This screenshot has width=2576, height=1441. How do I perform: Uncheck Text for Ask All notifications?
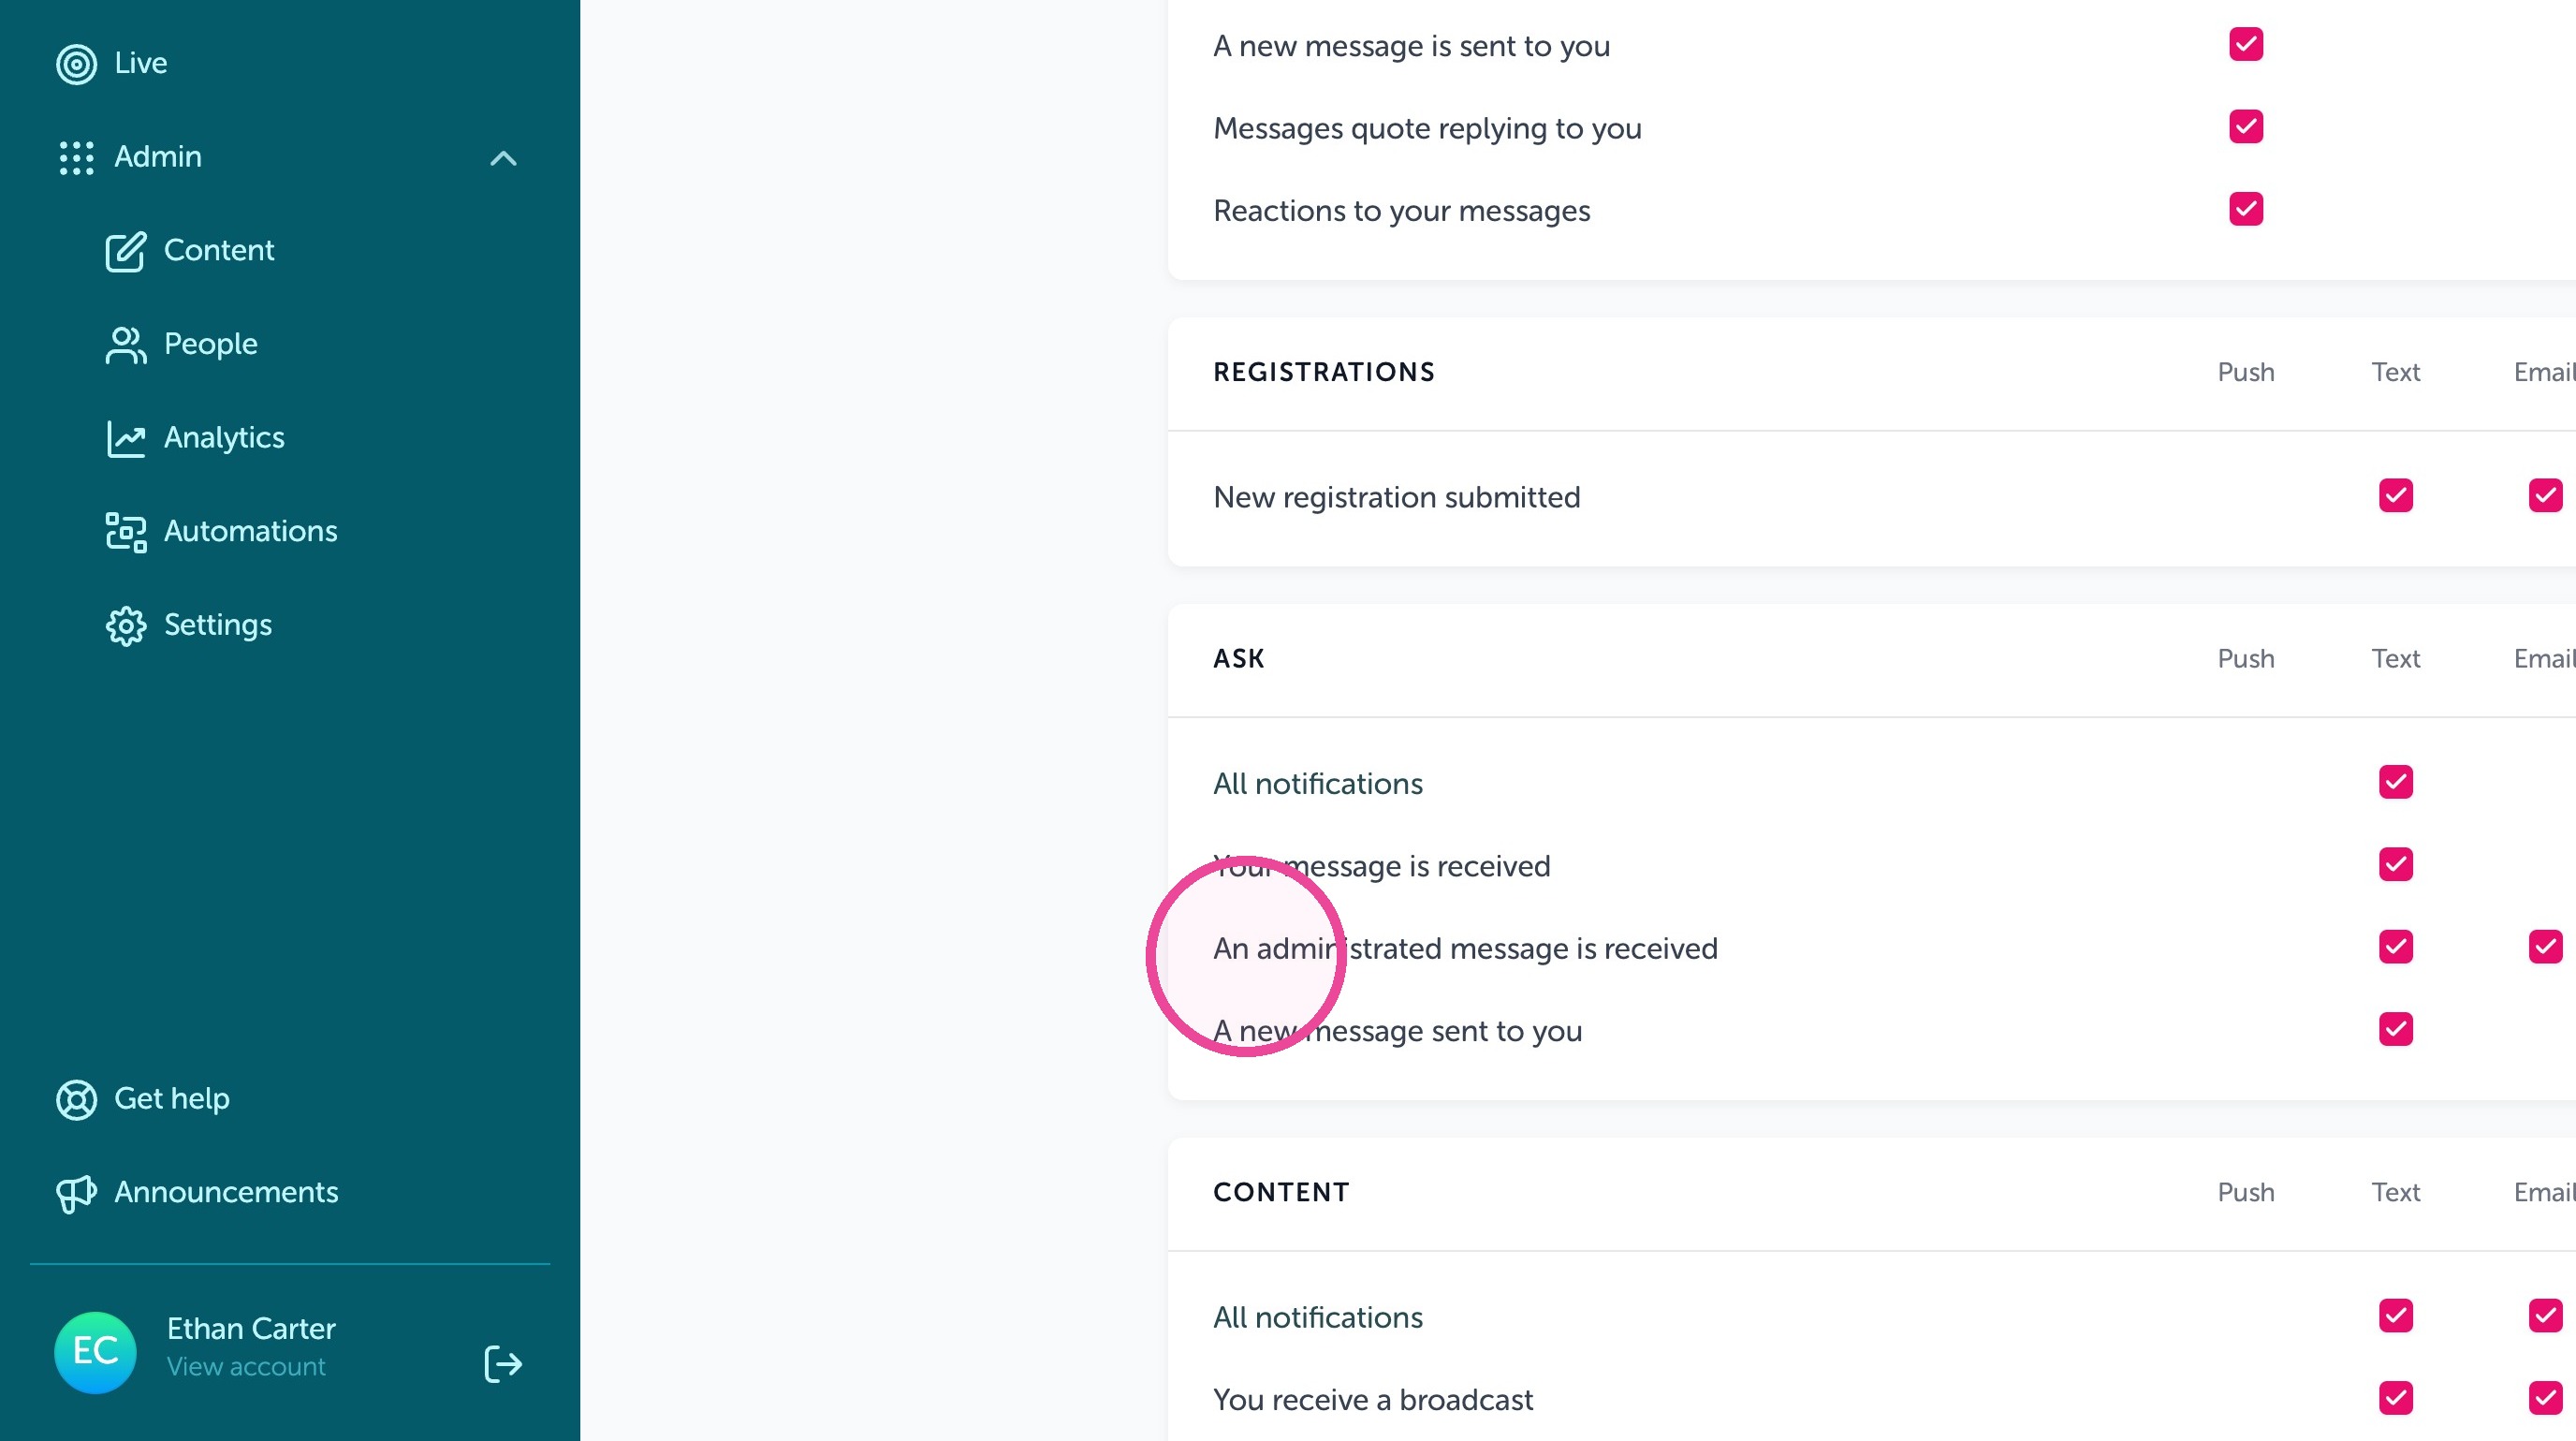click(2396, 782)
